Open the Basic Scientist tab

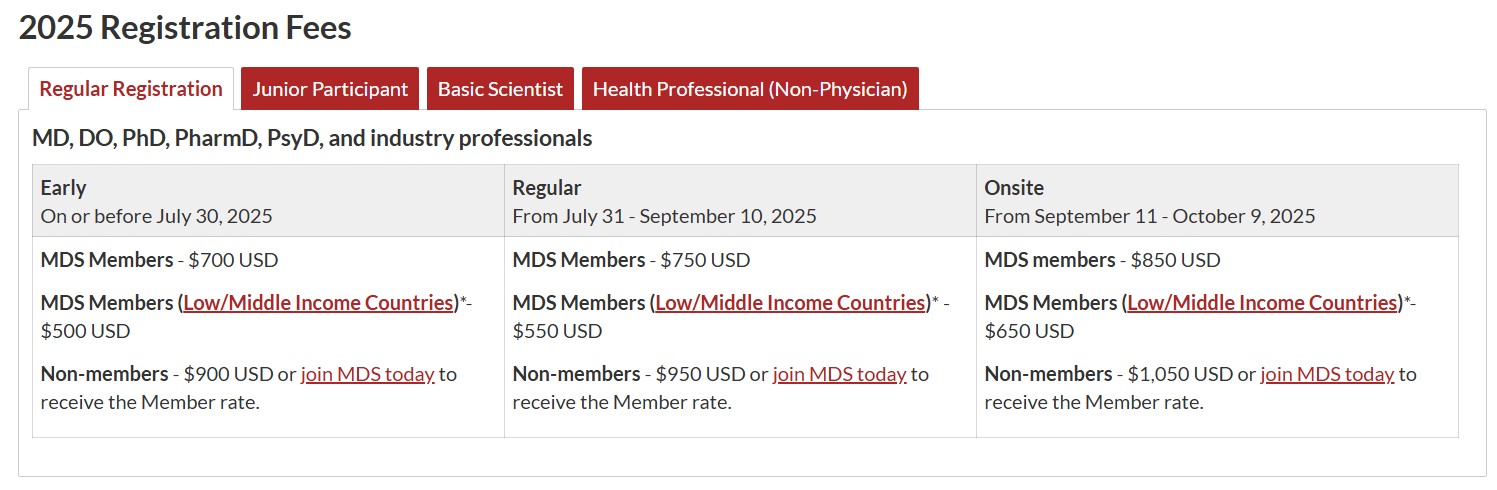[500, 89]
